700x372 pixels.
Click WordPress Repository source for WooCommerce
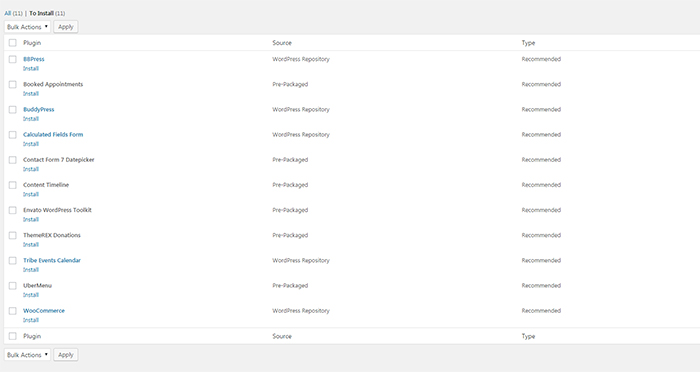301,311
